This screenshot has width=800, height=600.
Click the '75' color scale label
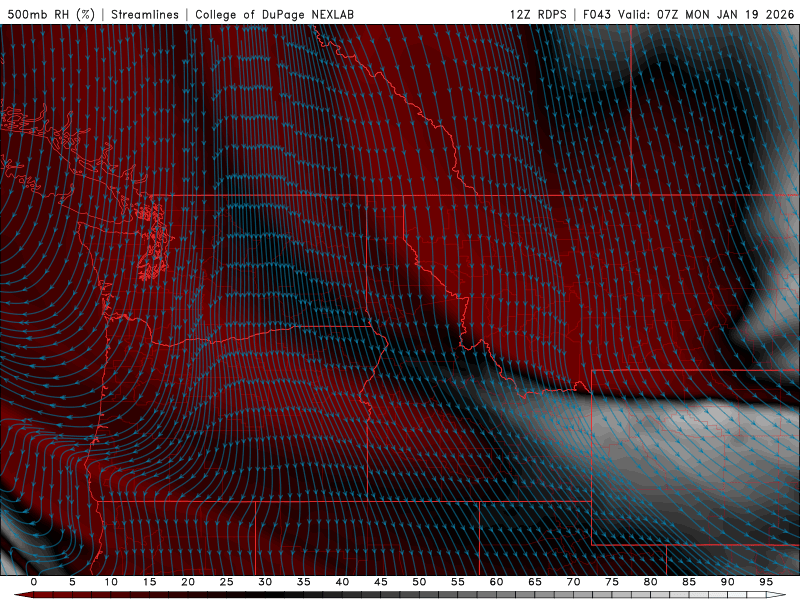(x=612, y=582)
